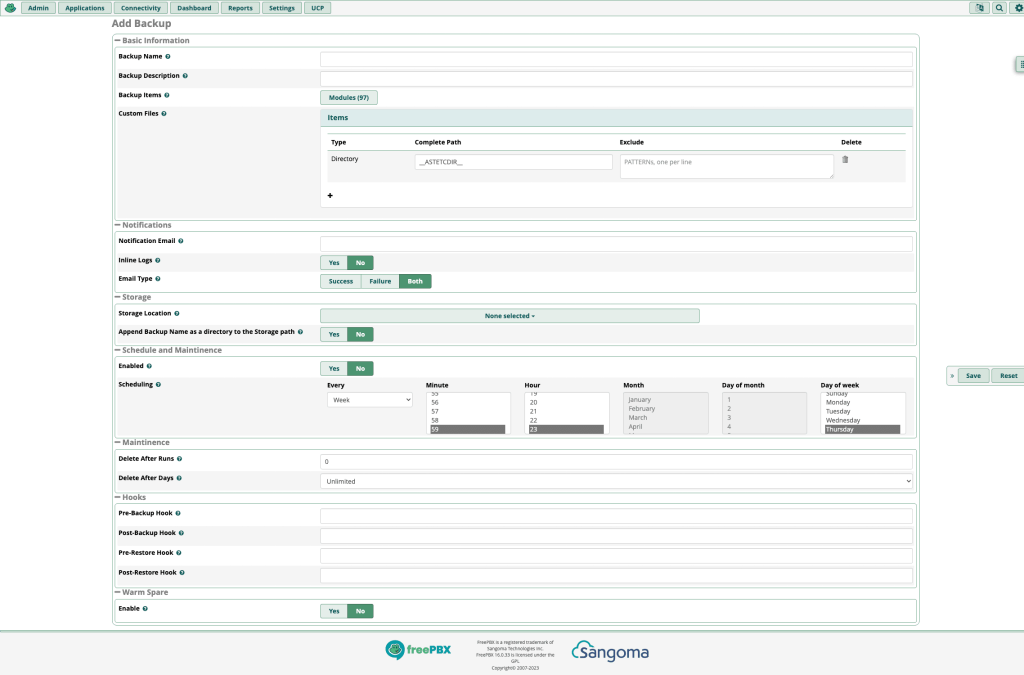Open the list panel icon on right edge

pos(1020,64)
